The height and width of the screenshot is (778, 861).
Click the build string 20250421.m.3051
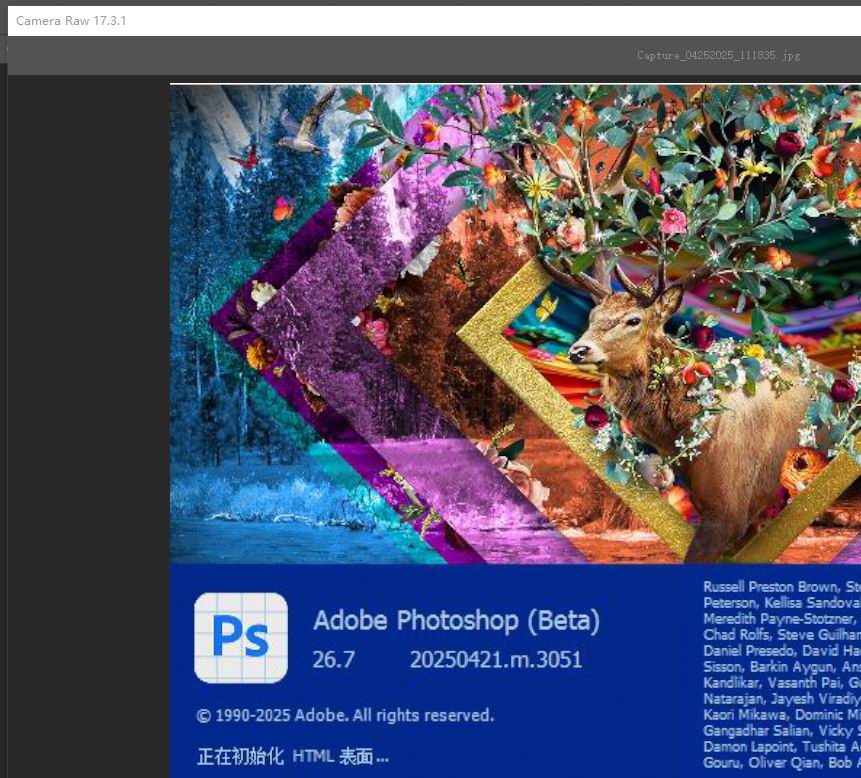pyautogui.click(x=496, y=659)
